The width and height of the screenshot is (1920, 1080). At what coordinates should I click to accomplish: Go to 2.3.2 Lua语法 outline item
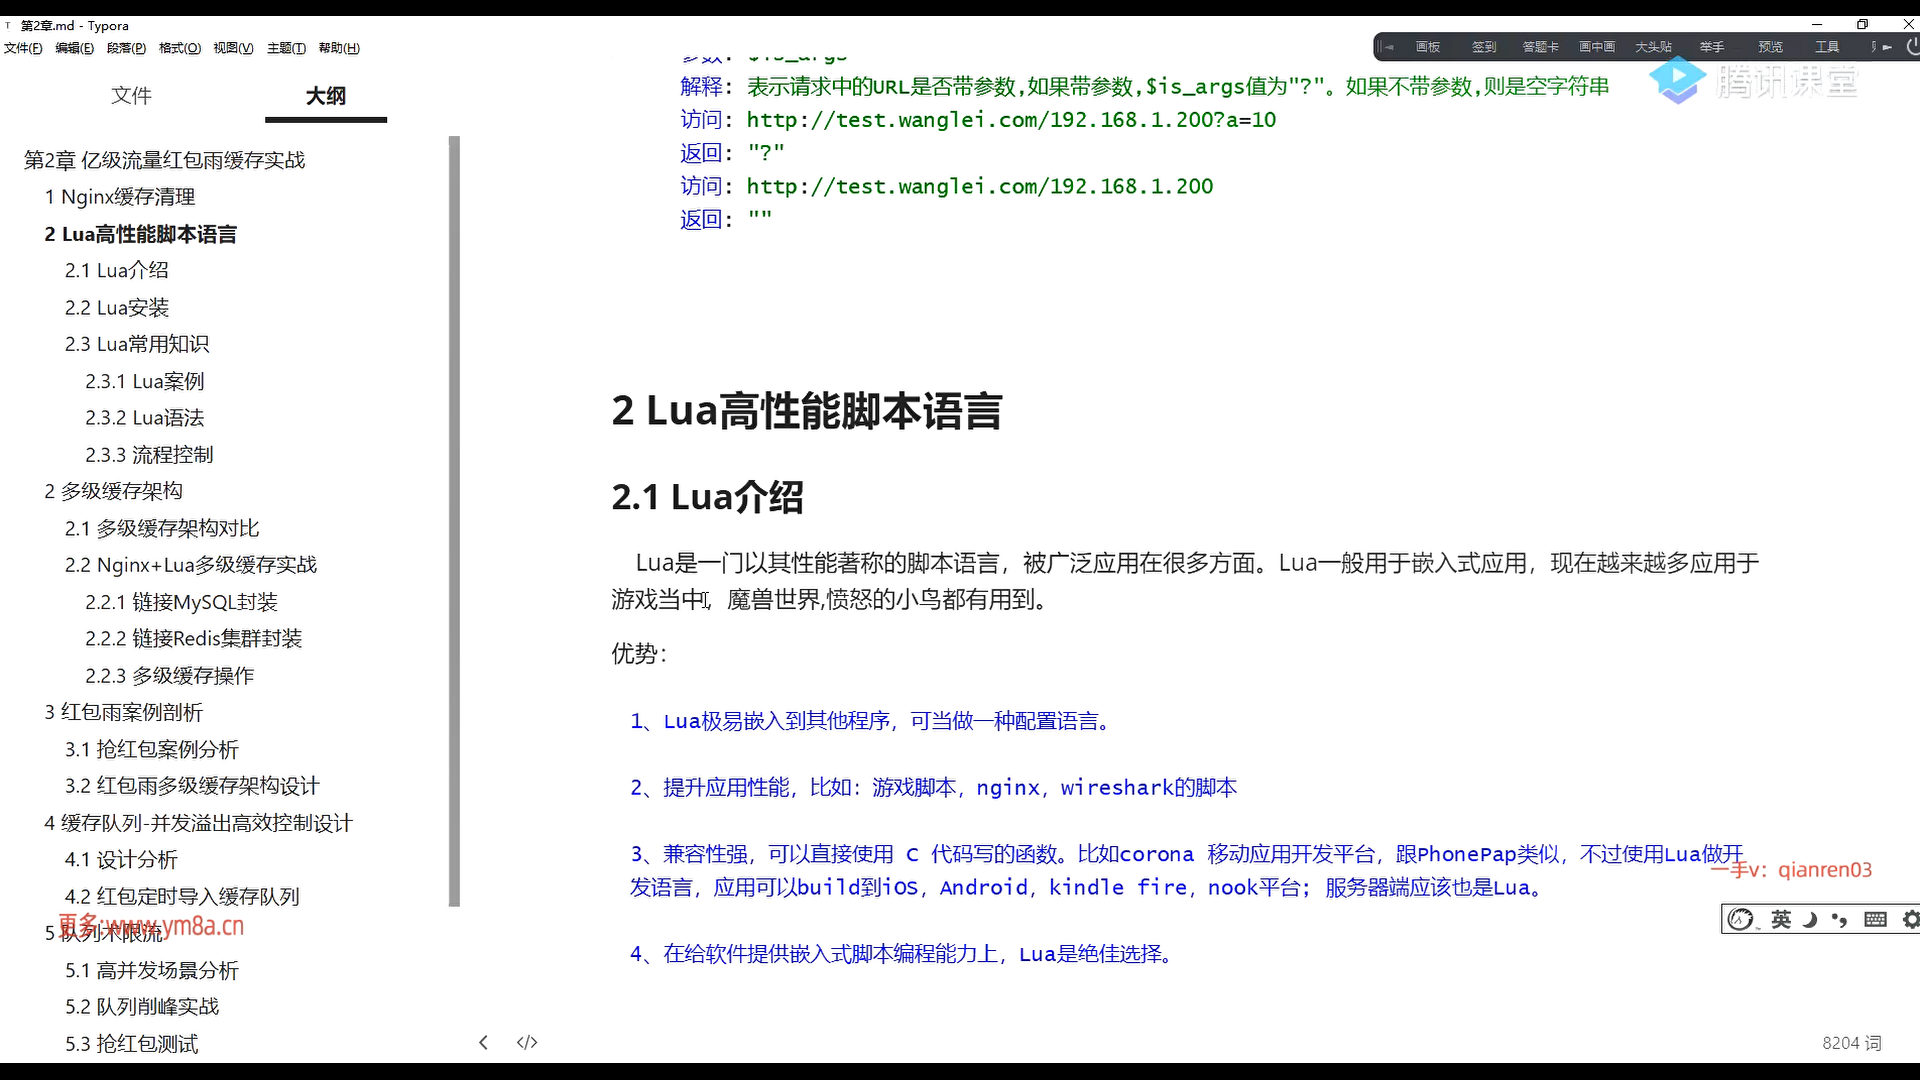coord(145,418)
